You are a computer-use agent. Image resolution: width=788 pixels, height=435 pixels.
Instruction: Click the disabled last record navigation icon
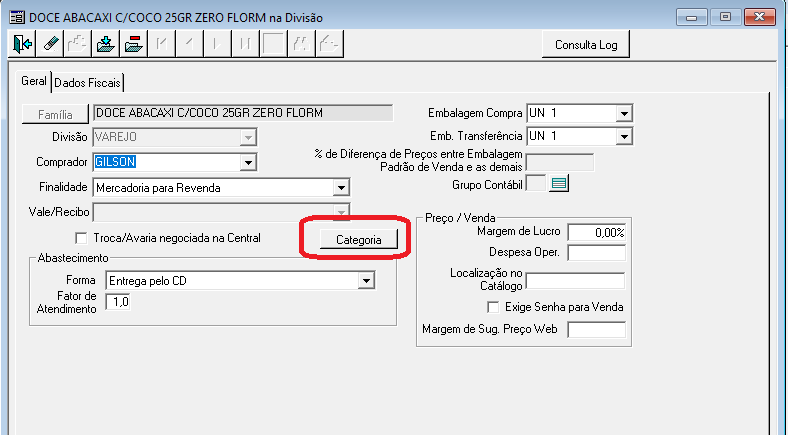245,44
